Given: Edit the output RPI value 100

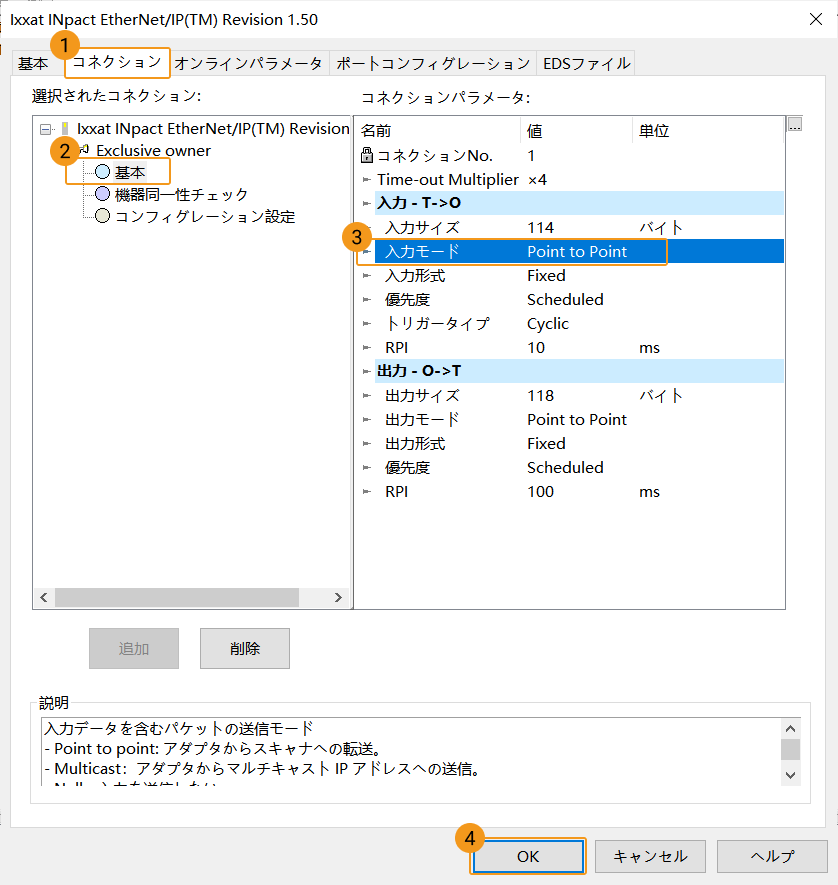Looking at the screenshot, I should coord(541,492).
